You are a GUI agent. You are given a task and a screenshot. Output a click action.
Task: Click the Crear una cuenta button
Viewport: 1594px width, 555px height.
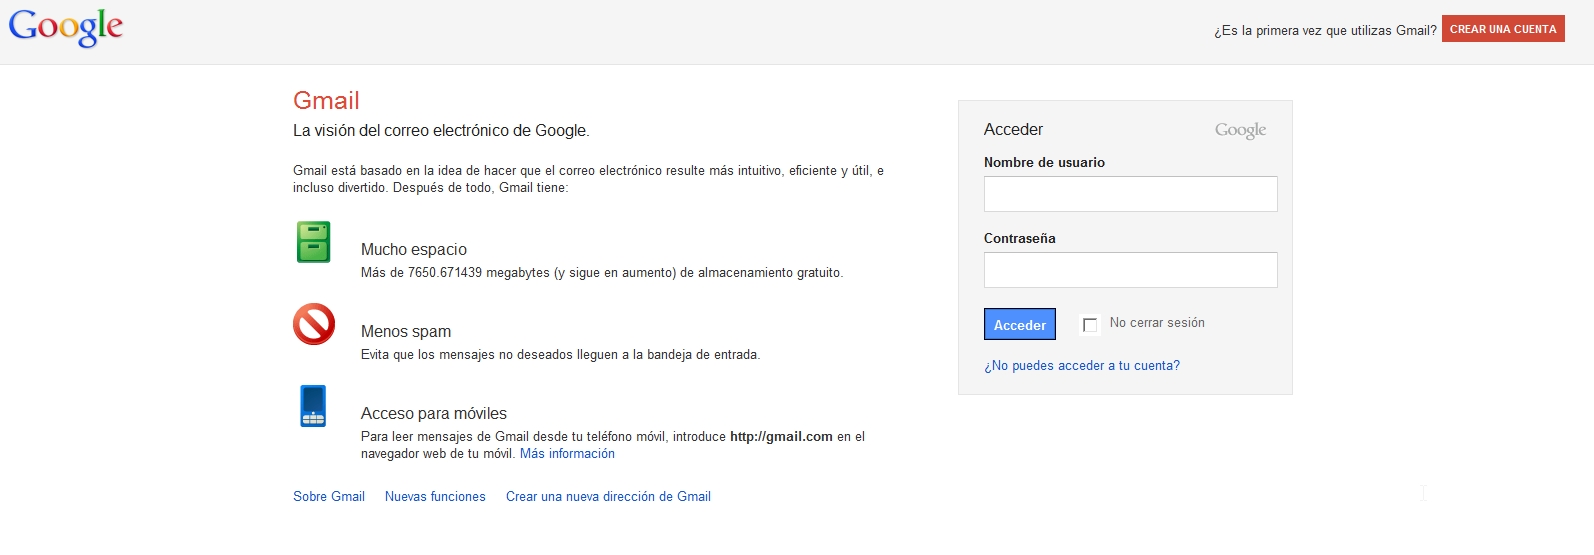[x=1503, y=29]
